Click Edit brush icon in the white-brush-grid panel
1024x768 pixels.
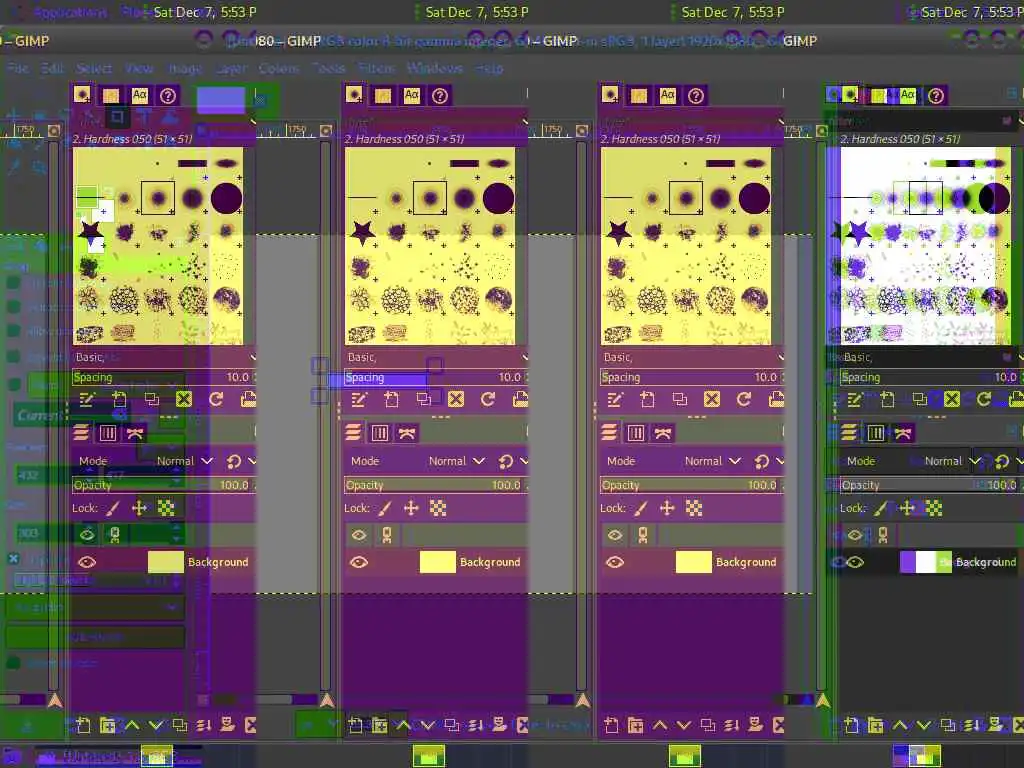pos(854,399)
